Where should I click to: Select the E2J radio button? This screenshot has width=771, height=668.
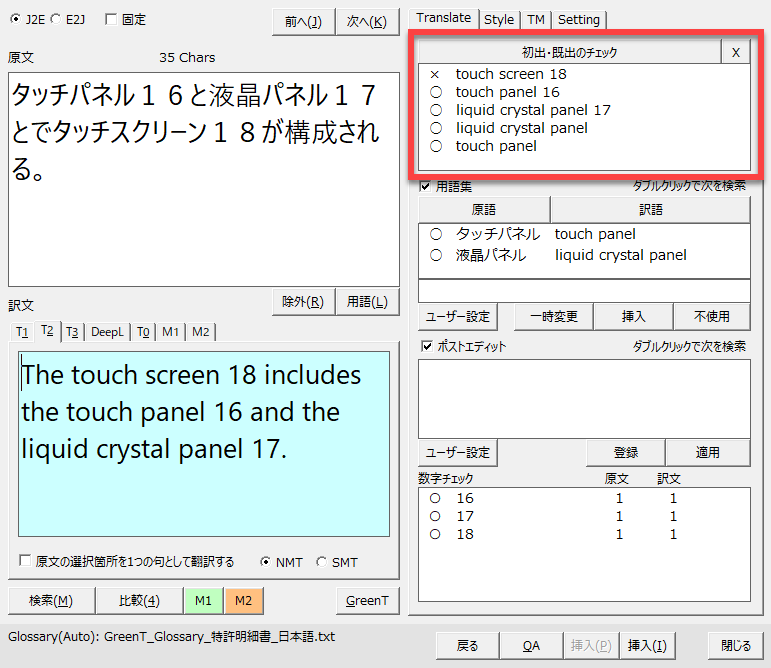[x=55, y=19]
